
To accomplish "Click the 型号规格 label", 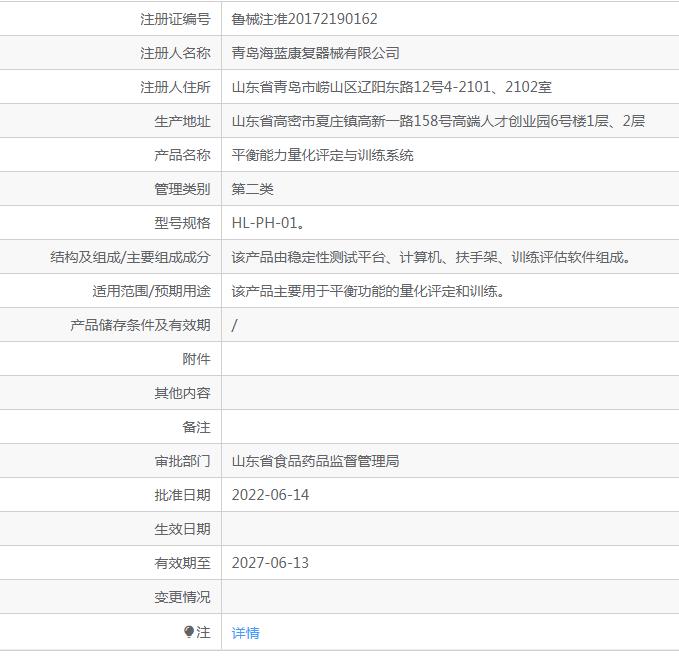I will [182, 223].
